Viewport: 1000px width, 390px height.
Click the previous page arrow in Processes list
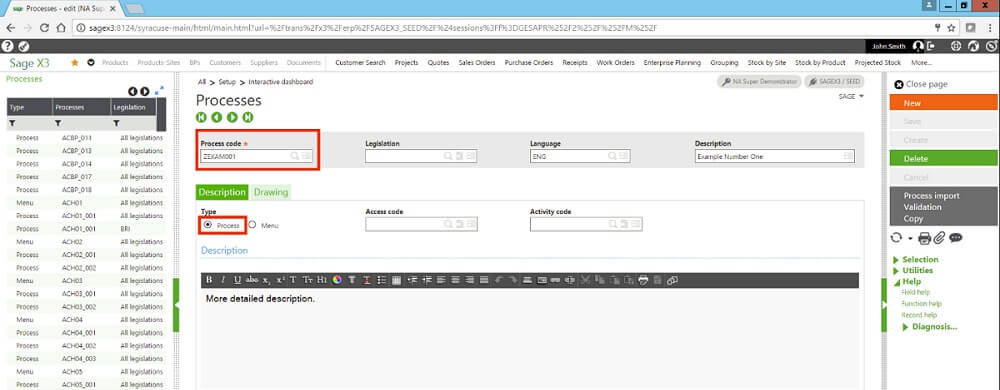(x=133, y=92)
